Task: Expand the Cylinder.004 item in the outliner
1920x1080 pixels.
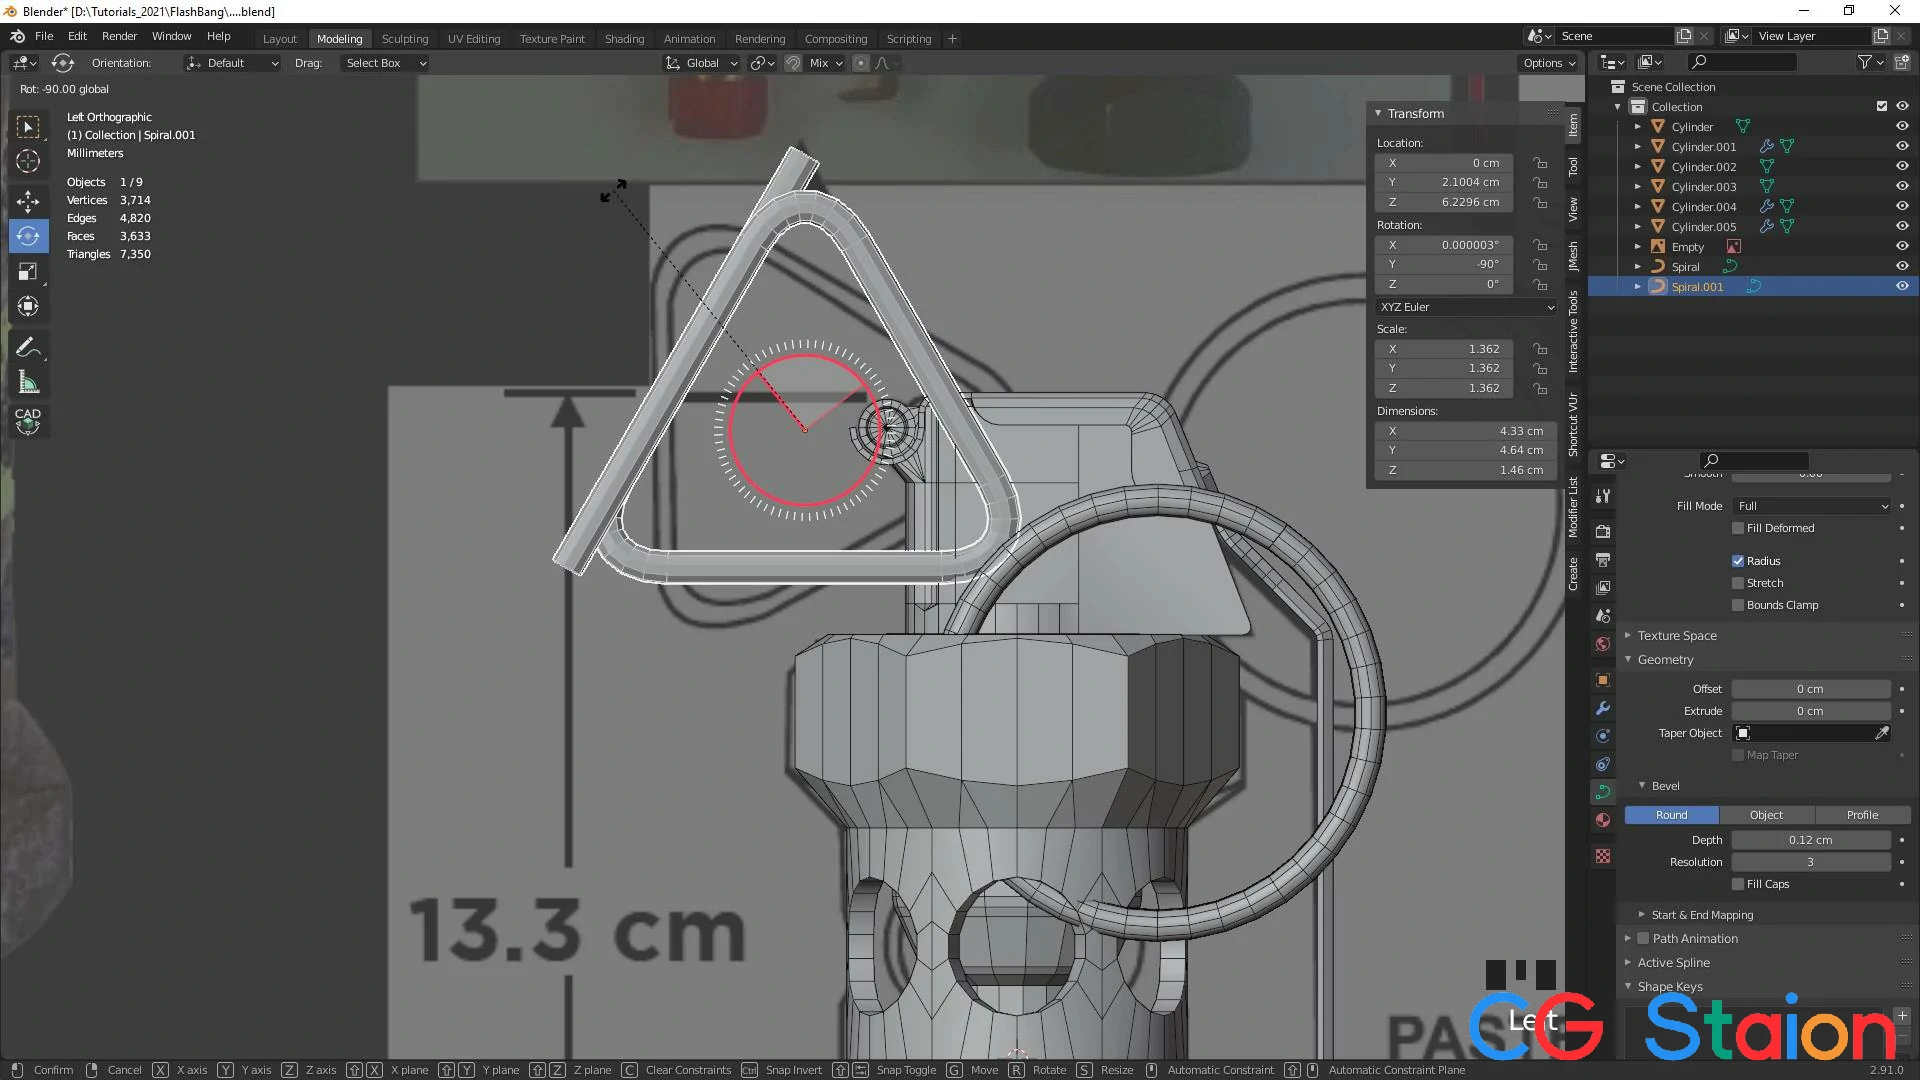Action: pos(1637,206)
